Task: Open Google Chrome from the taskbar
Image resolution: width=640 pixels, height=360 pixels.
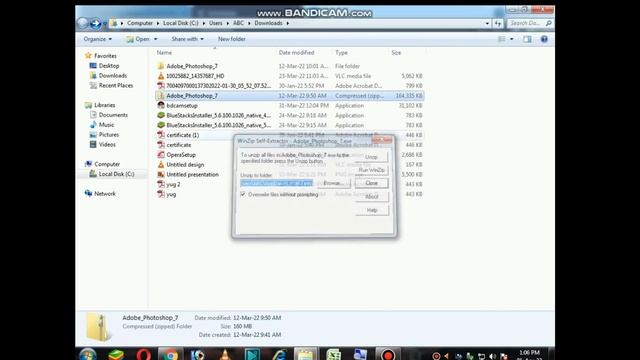Action: [x=171, y=354]
